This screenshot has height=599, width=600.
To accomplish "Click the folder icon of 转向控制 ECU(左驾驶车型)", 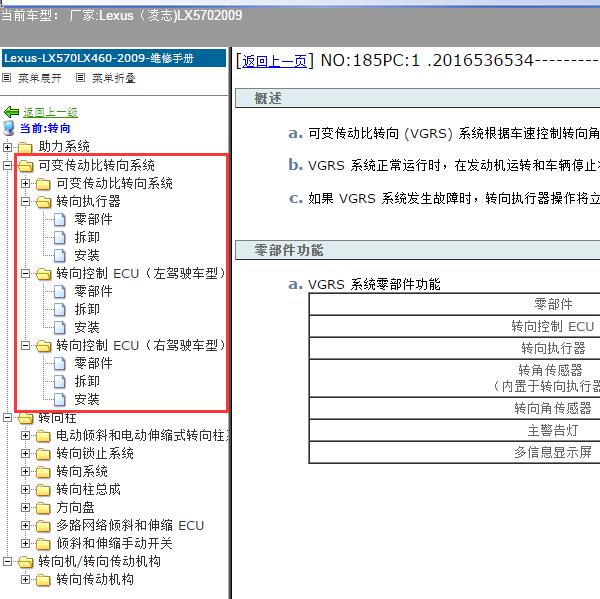I will 43,274.
